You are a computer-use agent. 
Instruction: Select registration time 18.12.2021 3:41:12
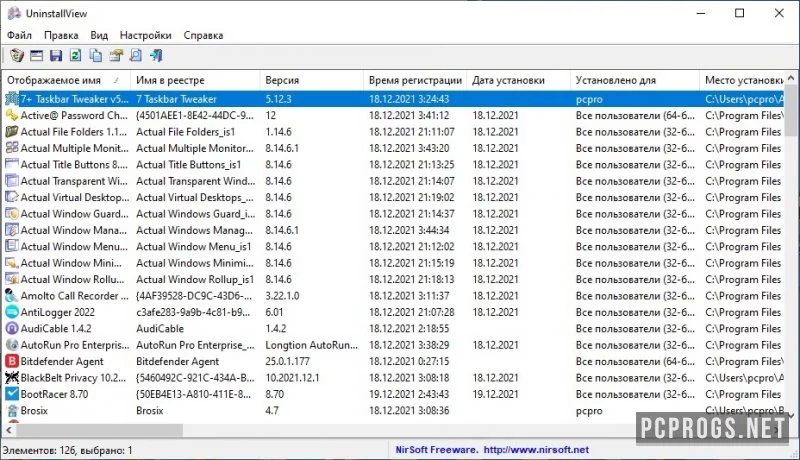409,115
